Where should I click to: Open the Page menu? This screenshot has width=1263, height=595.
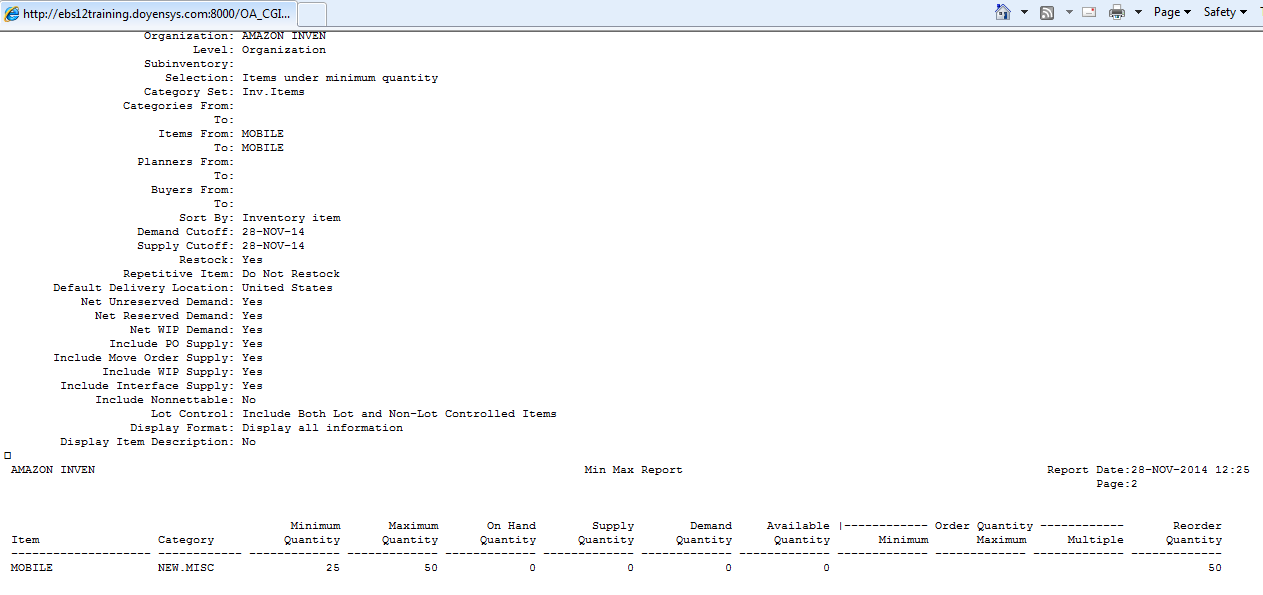point(1172,12)
